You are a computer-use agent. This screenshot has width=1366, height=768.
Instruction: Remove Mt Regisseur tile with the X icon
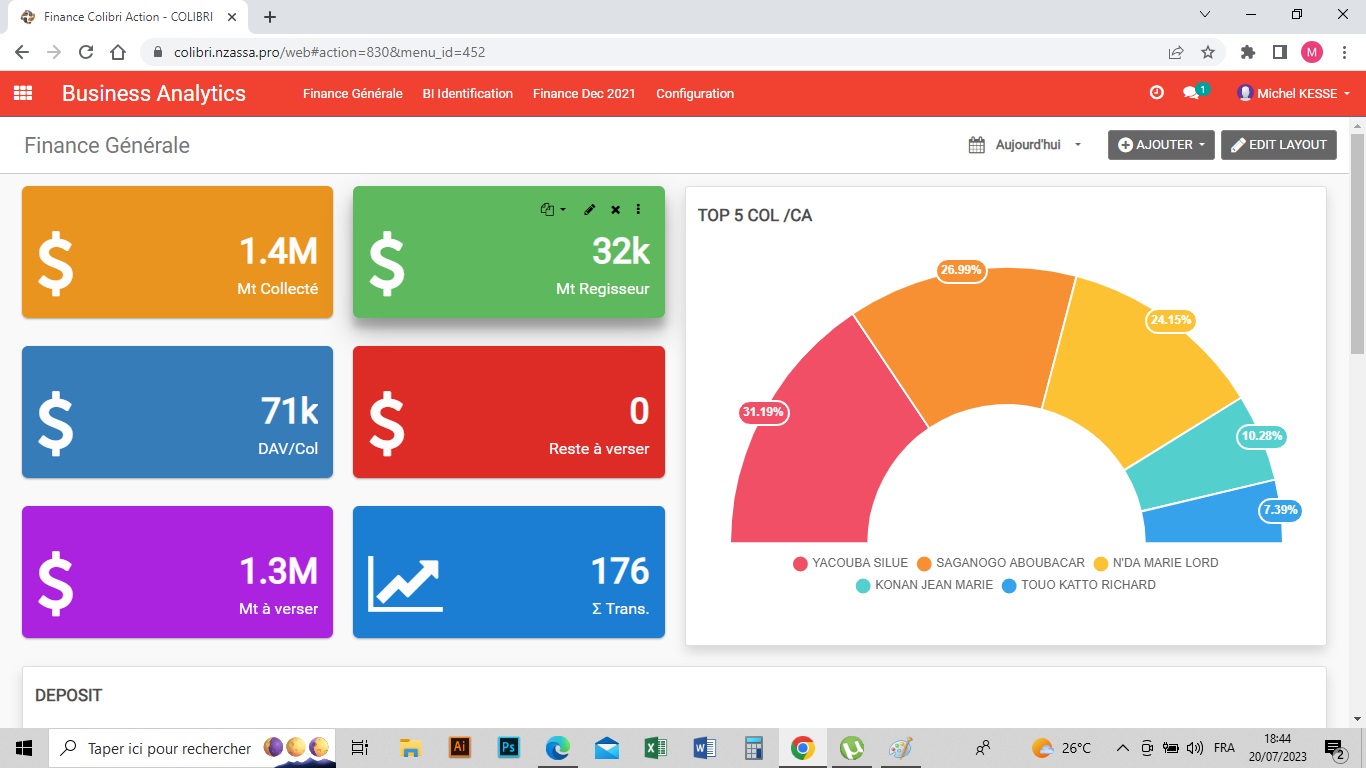(615, 210)
